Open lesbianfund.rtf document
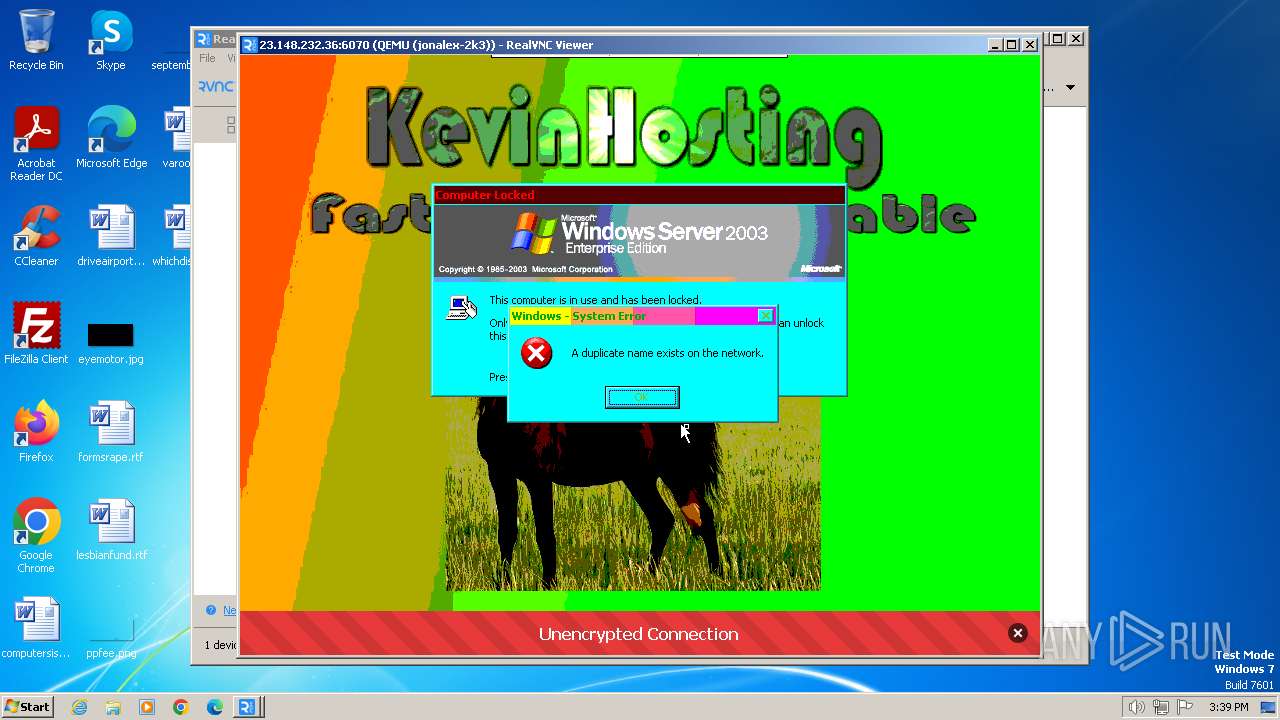 point(111,530)
